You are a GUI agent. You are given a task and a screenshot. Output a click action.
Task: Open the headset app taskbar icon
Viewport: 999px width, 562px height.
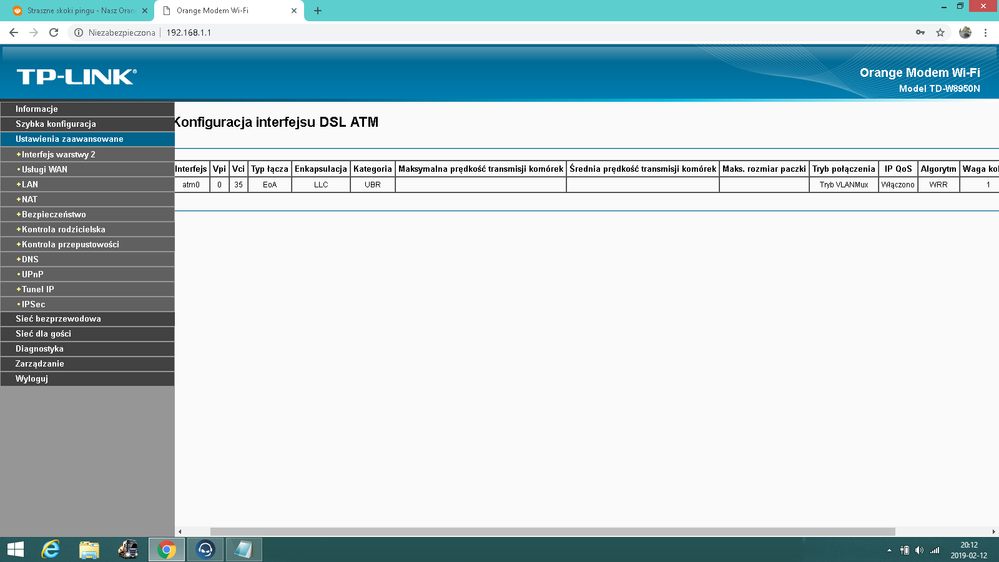205,549
